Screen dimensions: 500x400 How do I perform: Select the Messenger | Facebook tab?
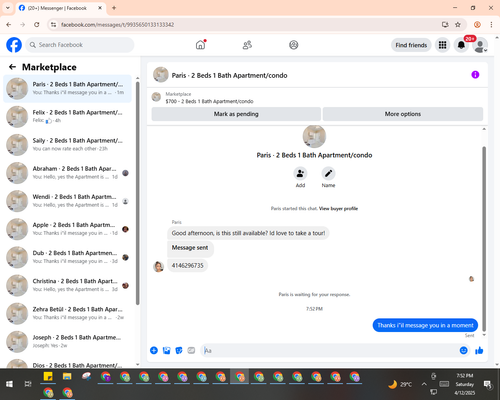60,8
